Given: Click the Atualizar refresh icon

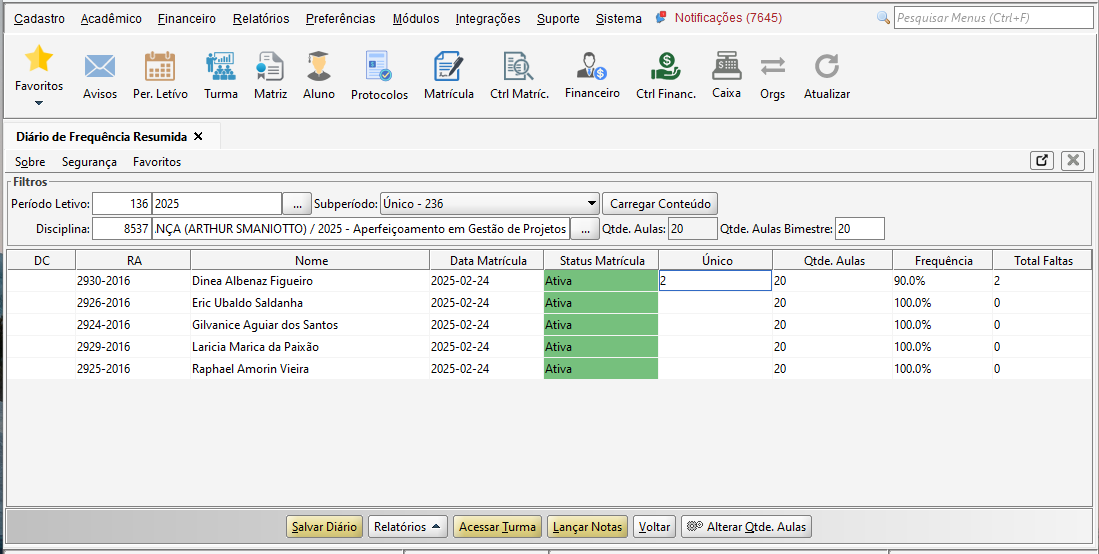Looking at the screenshot, I should [x=826, y=67].
